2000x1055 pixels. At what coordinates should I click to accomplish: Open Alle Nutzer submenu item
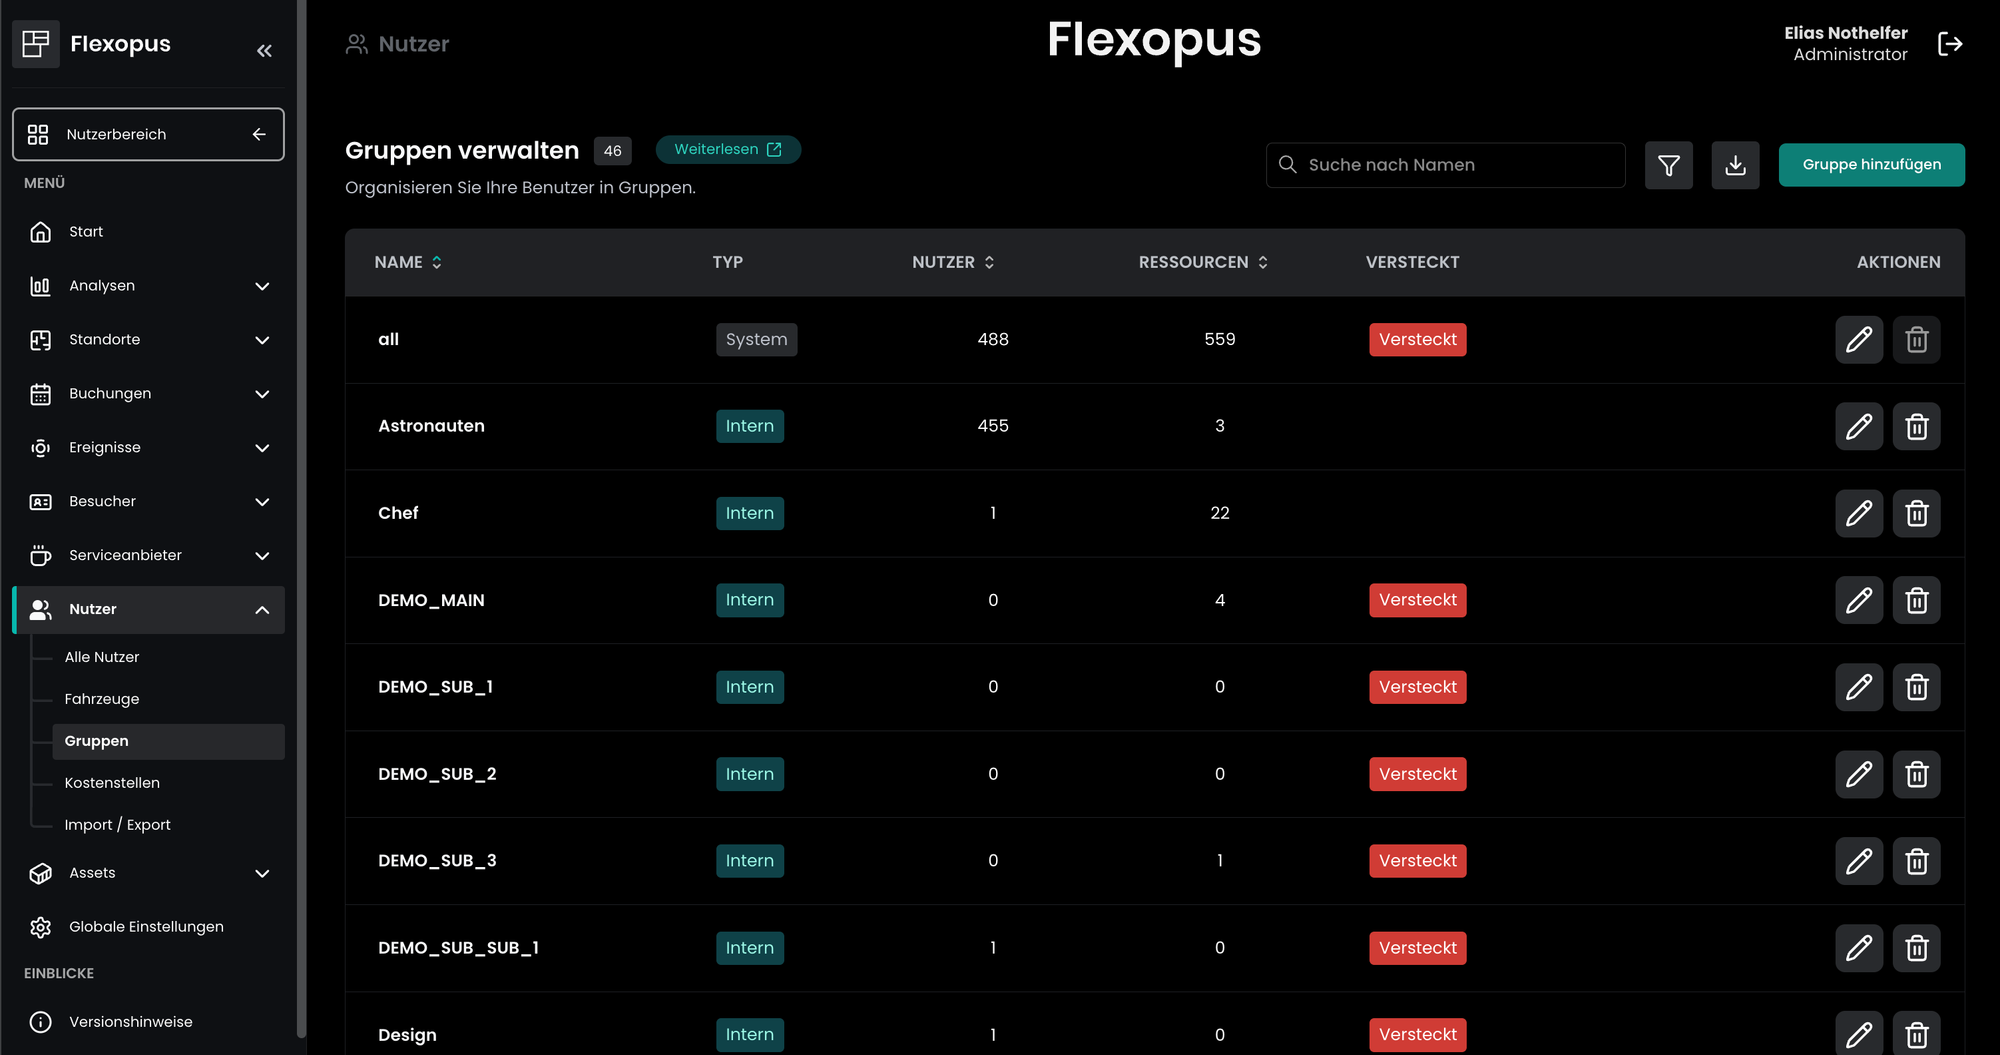102,657
